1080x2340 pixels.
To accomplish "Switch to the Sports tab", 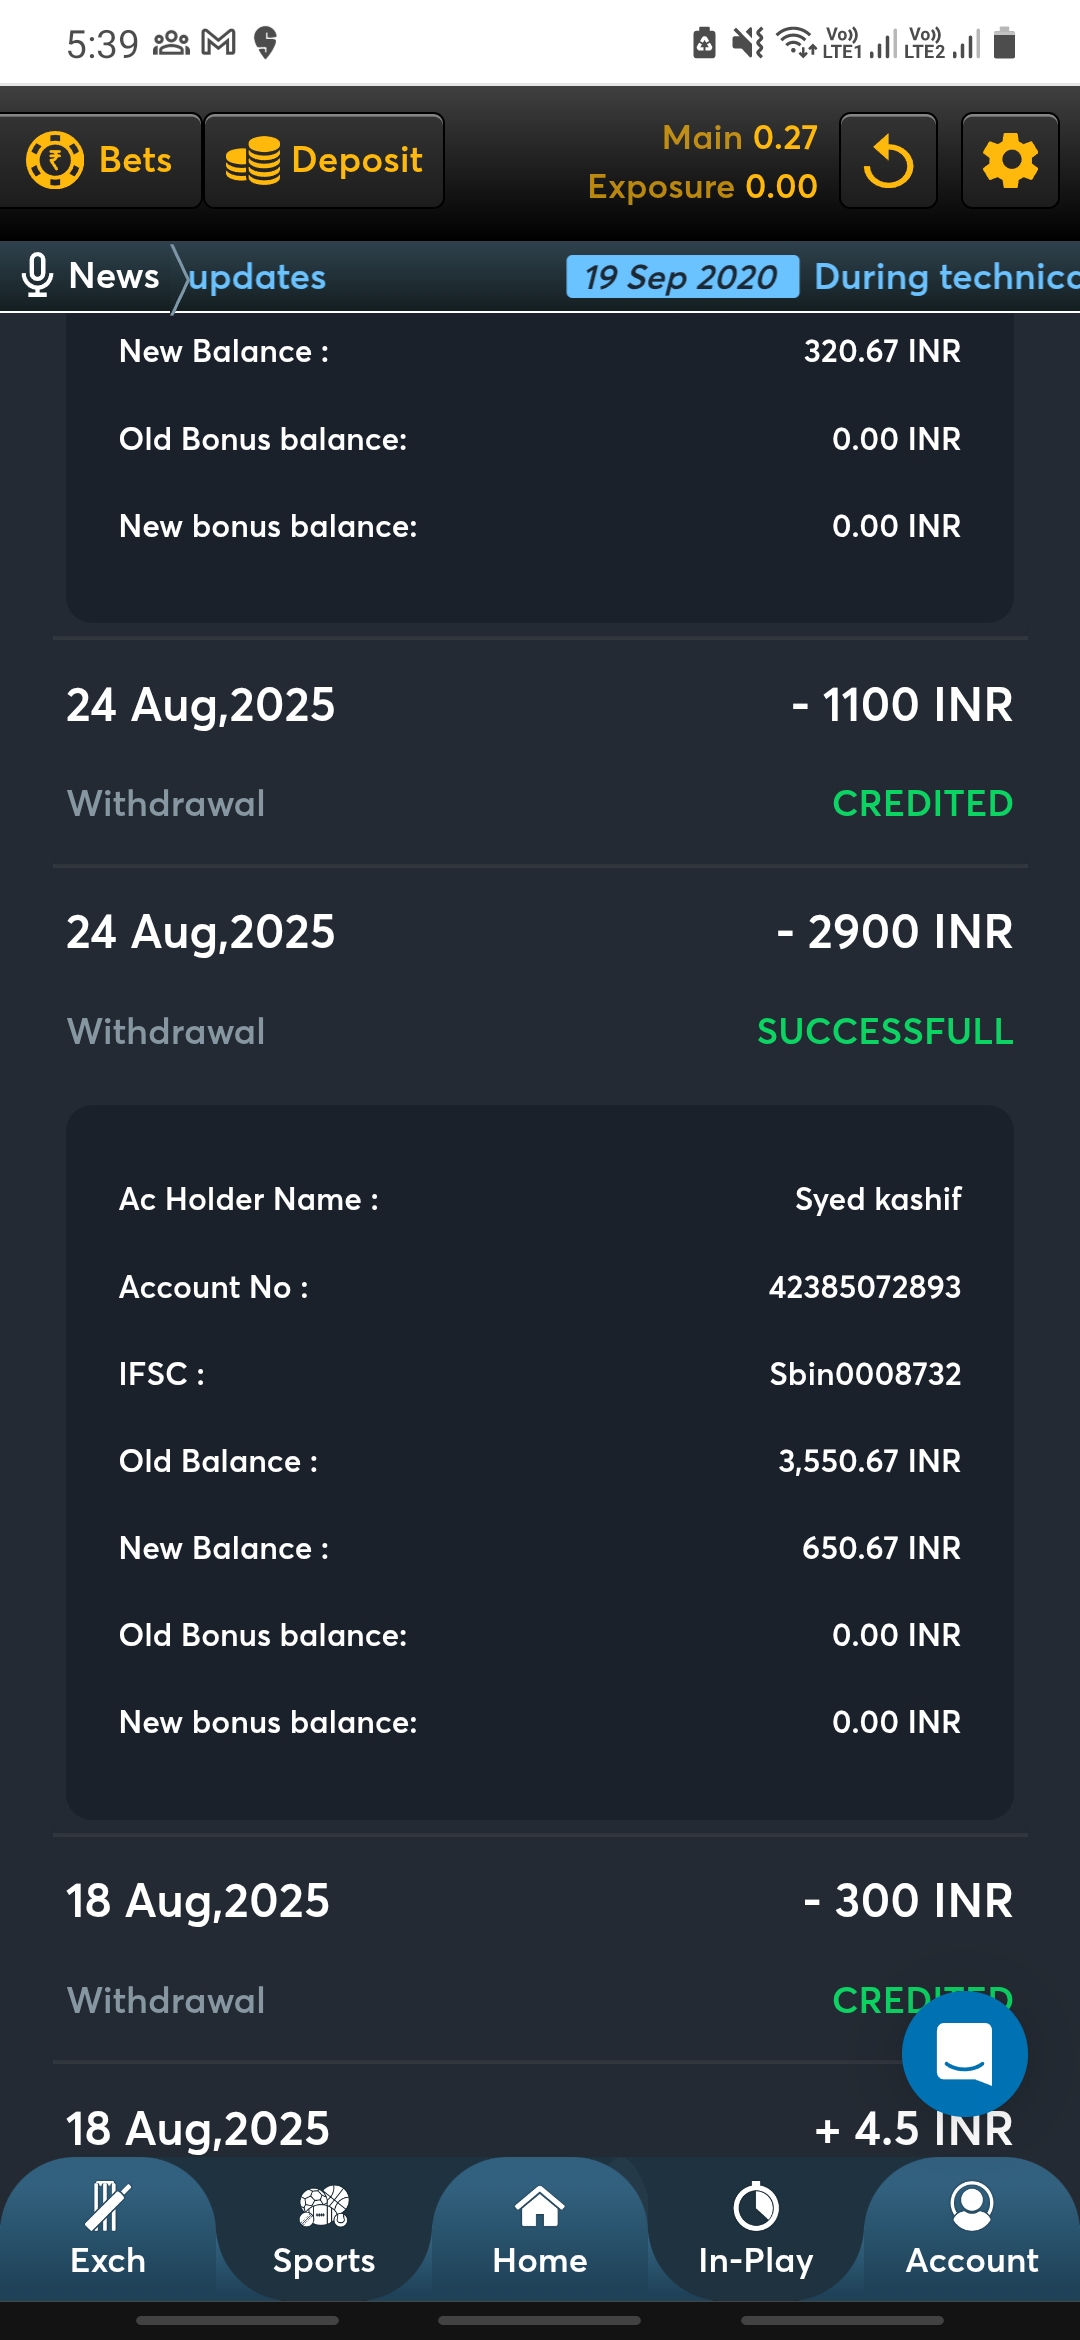I will (x=324, y=2228).
